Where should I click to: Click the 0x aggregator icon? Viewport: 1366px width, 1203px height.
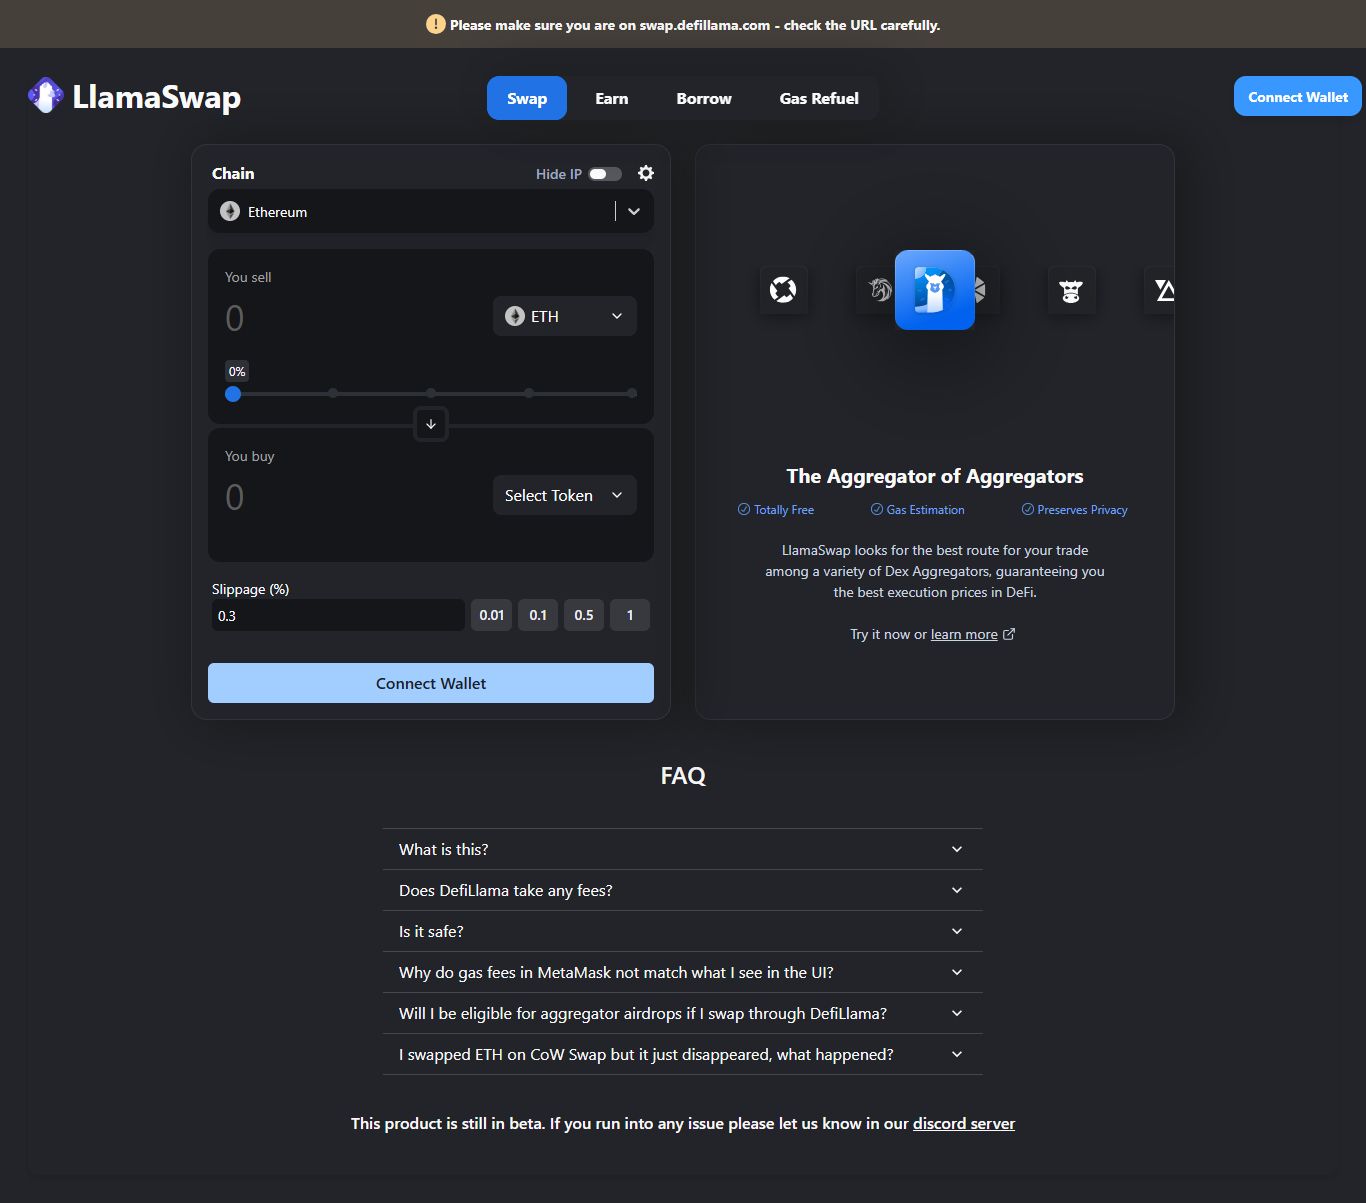pos(783,290)
